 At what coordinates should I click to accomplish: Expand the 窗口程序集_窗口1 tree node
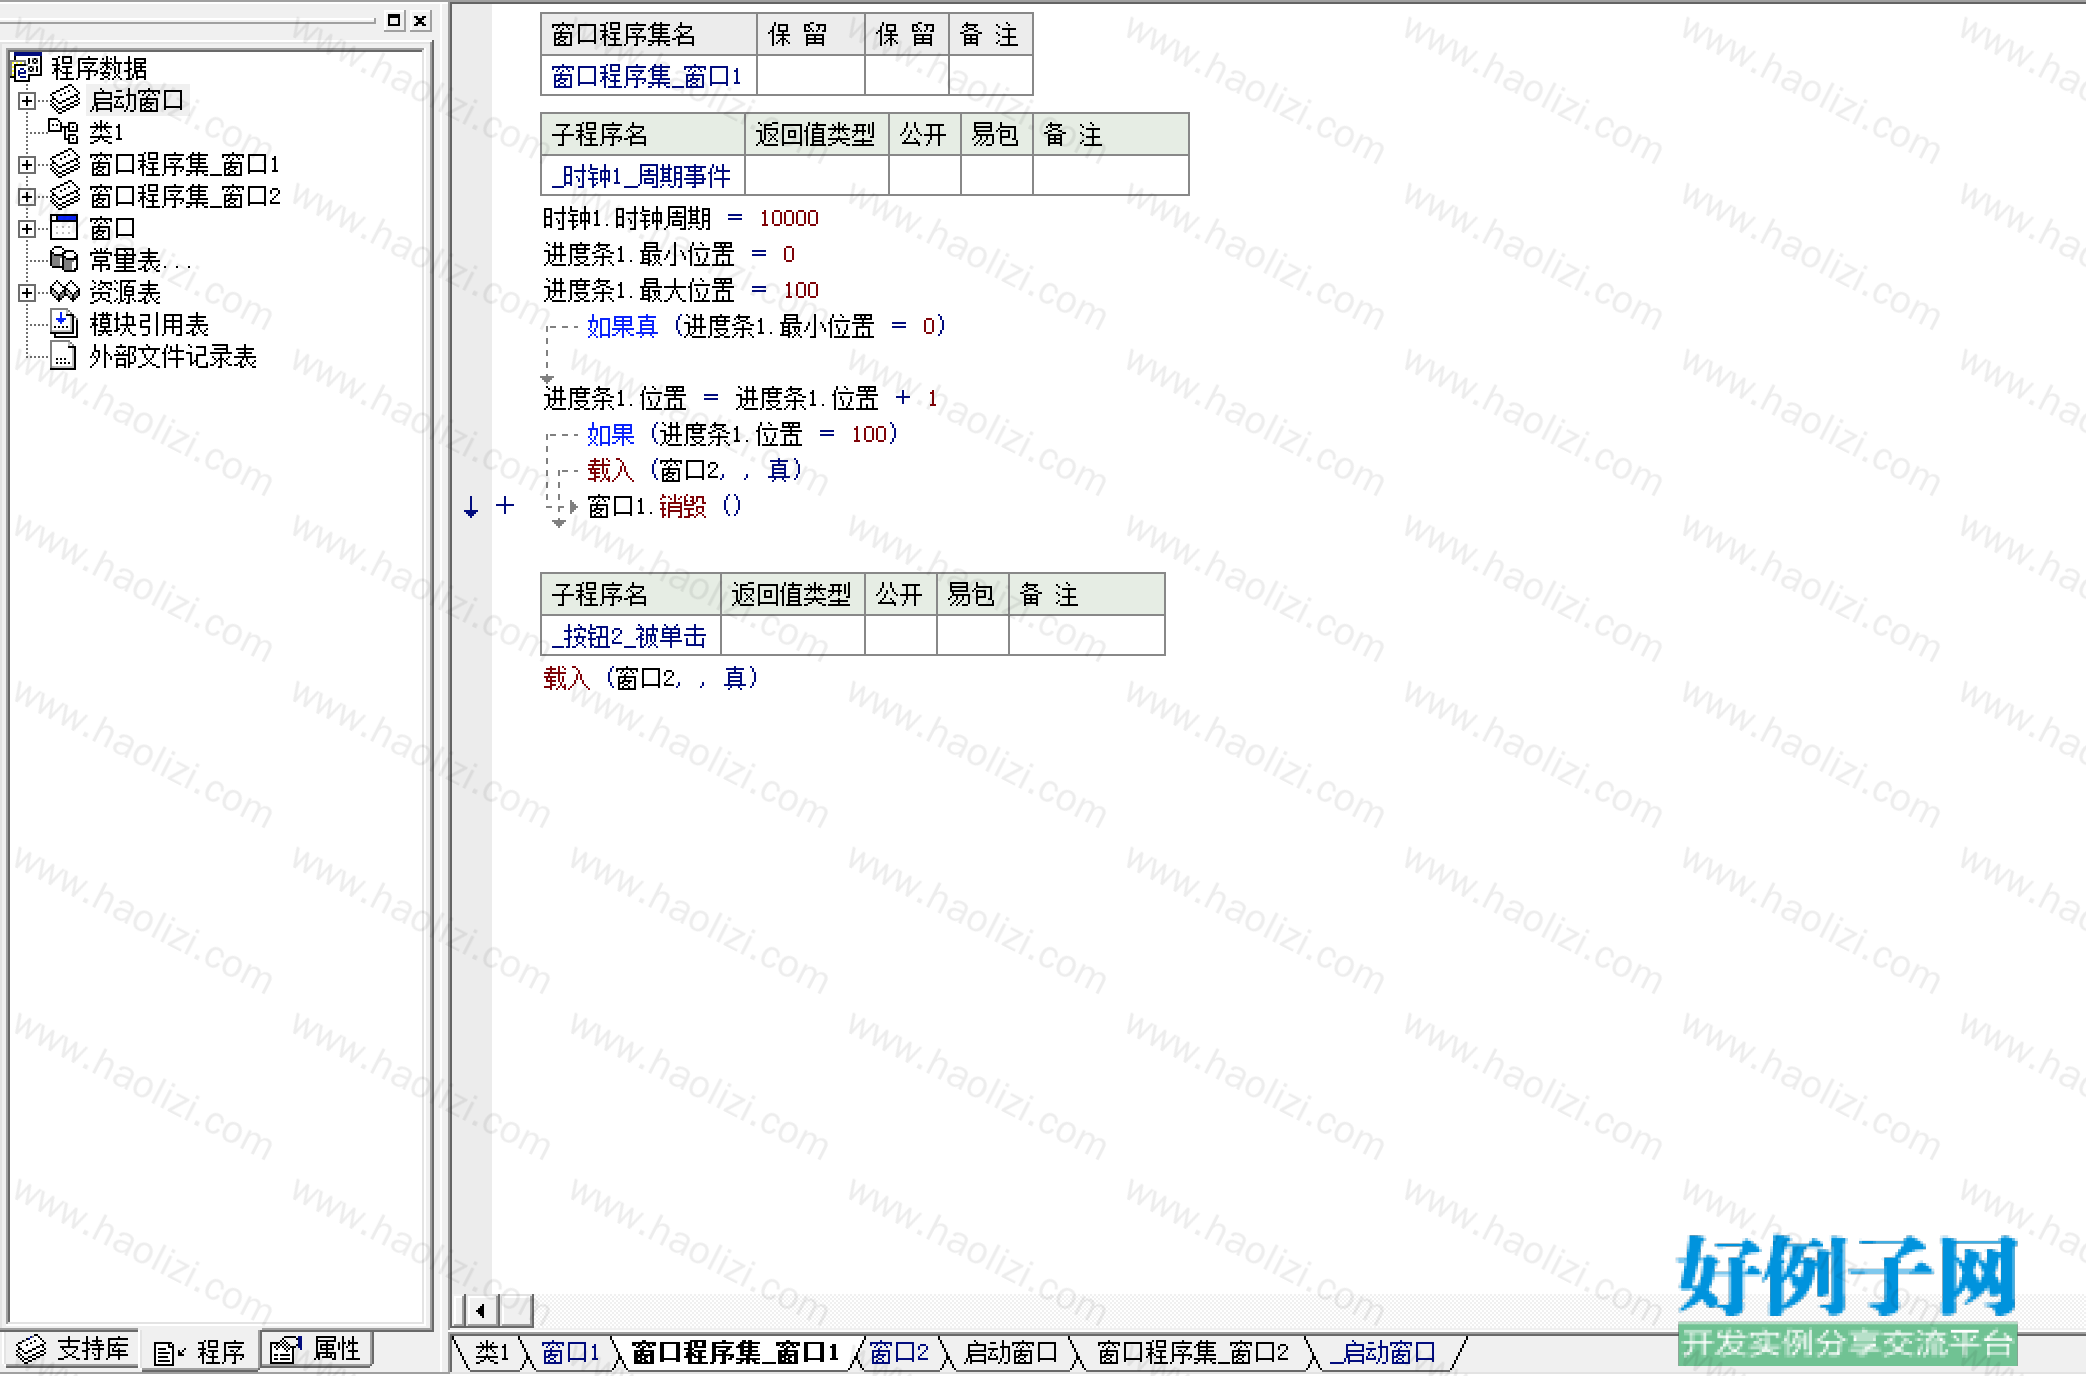pyautogui.click(x=27, y=165)
